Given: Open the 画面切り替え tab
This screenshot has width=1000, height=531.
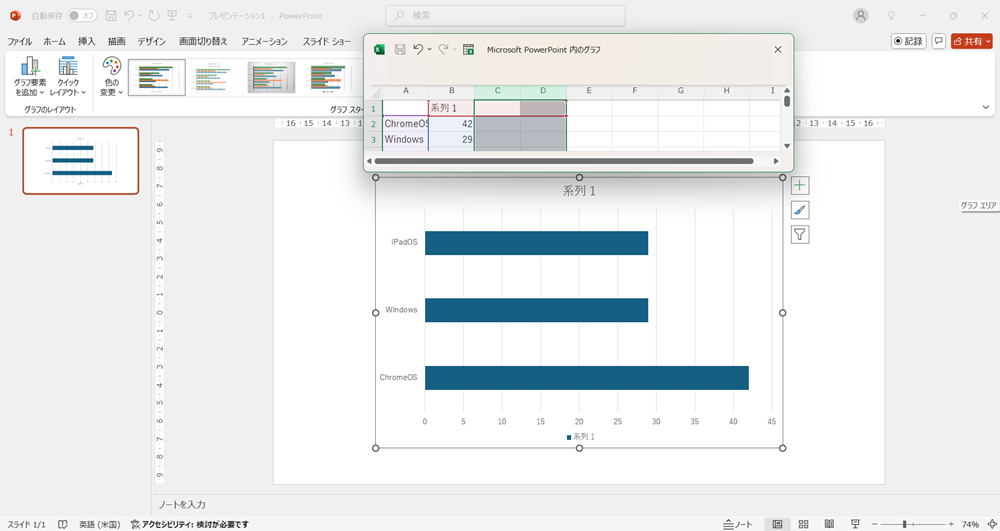Looking at the screenshot, I should click(203, 41).
